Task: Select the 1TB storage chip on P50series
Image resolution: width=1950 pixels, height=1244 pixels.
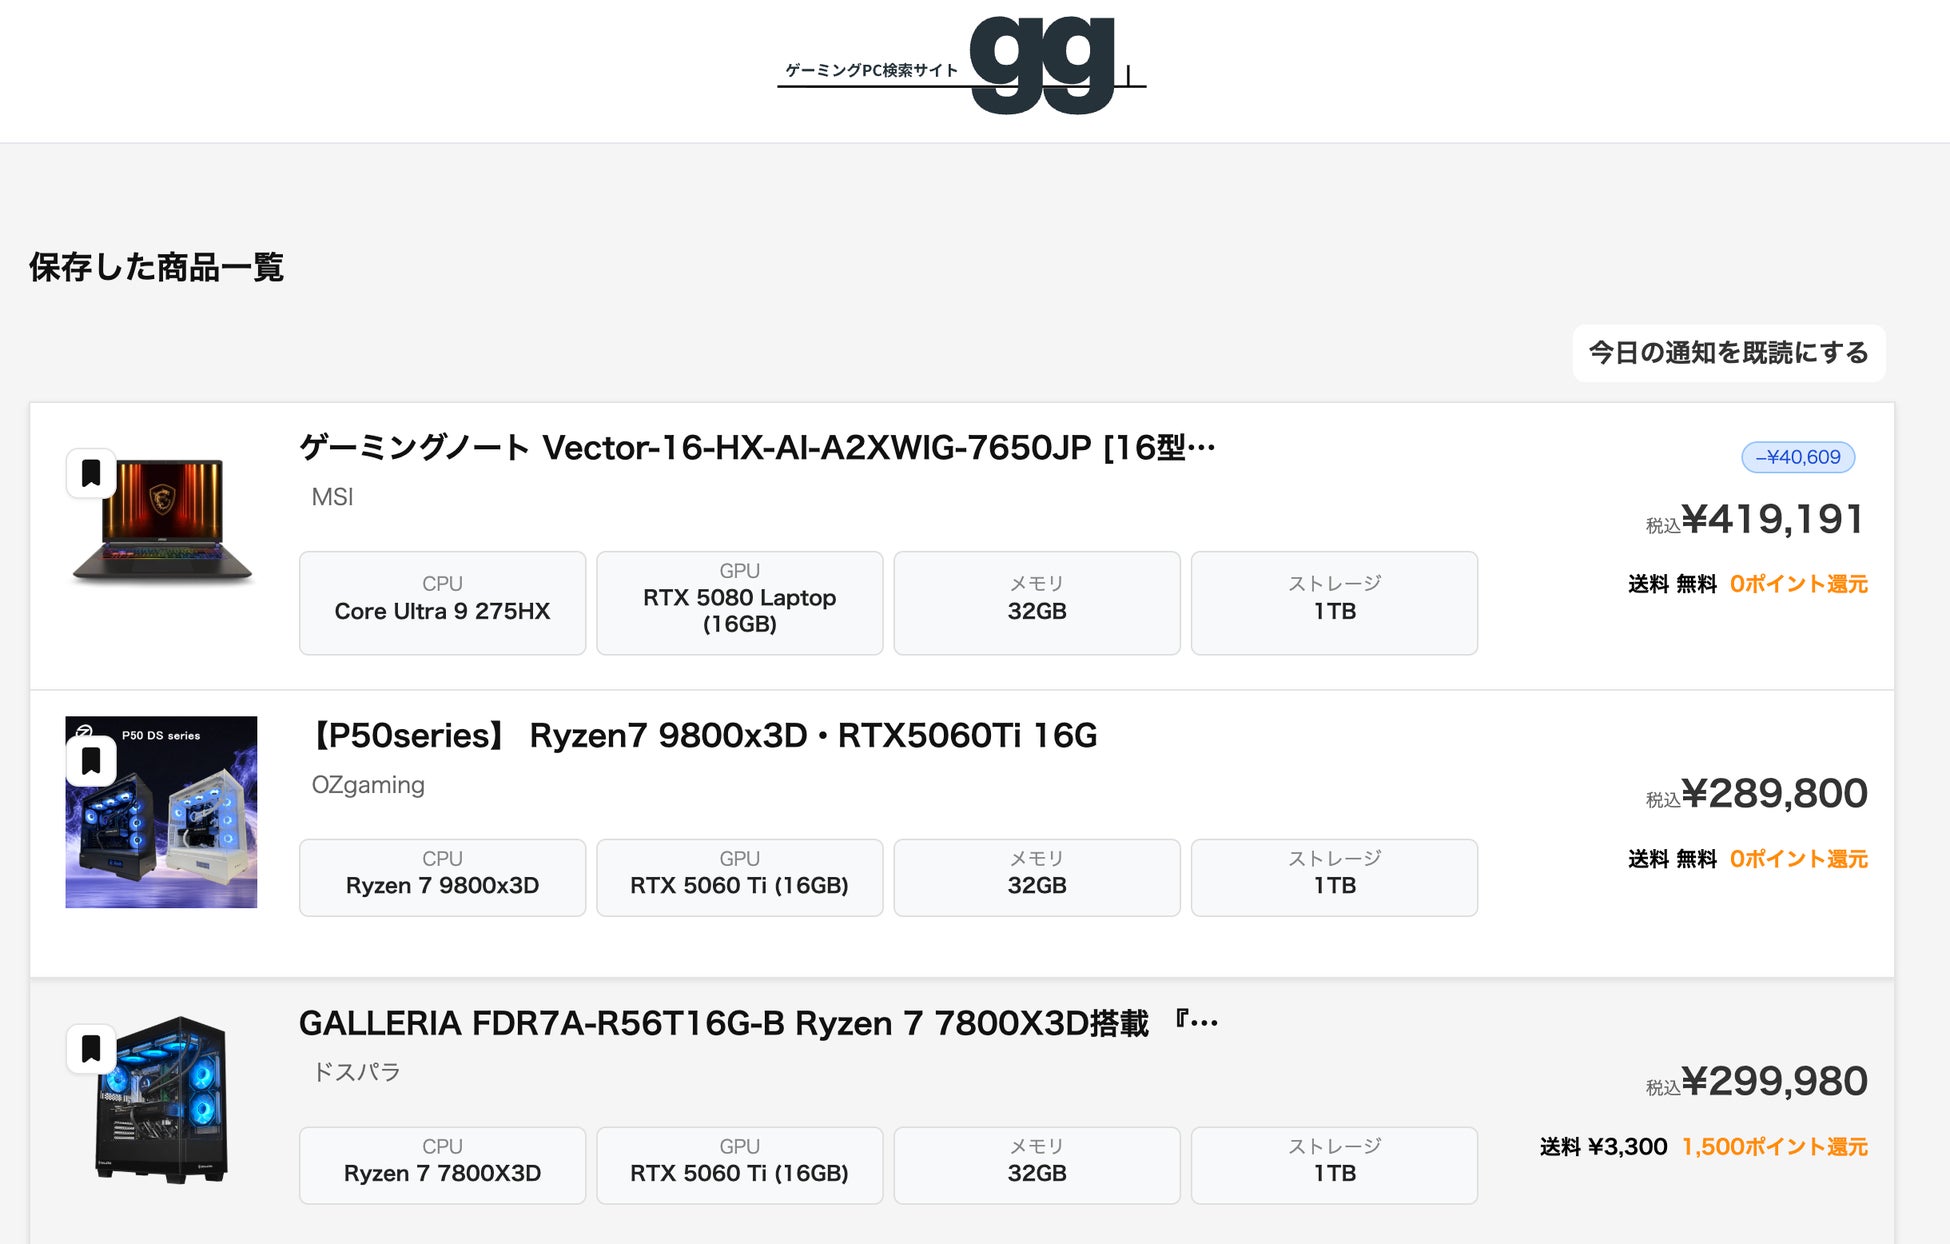Action: 1334,877
